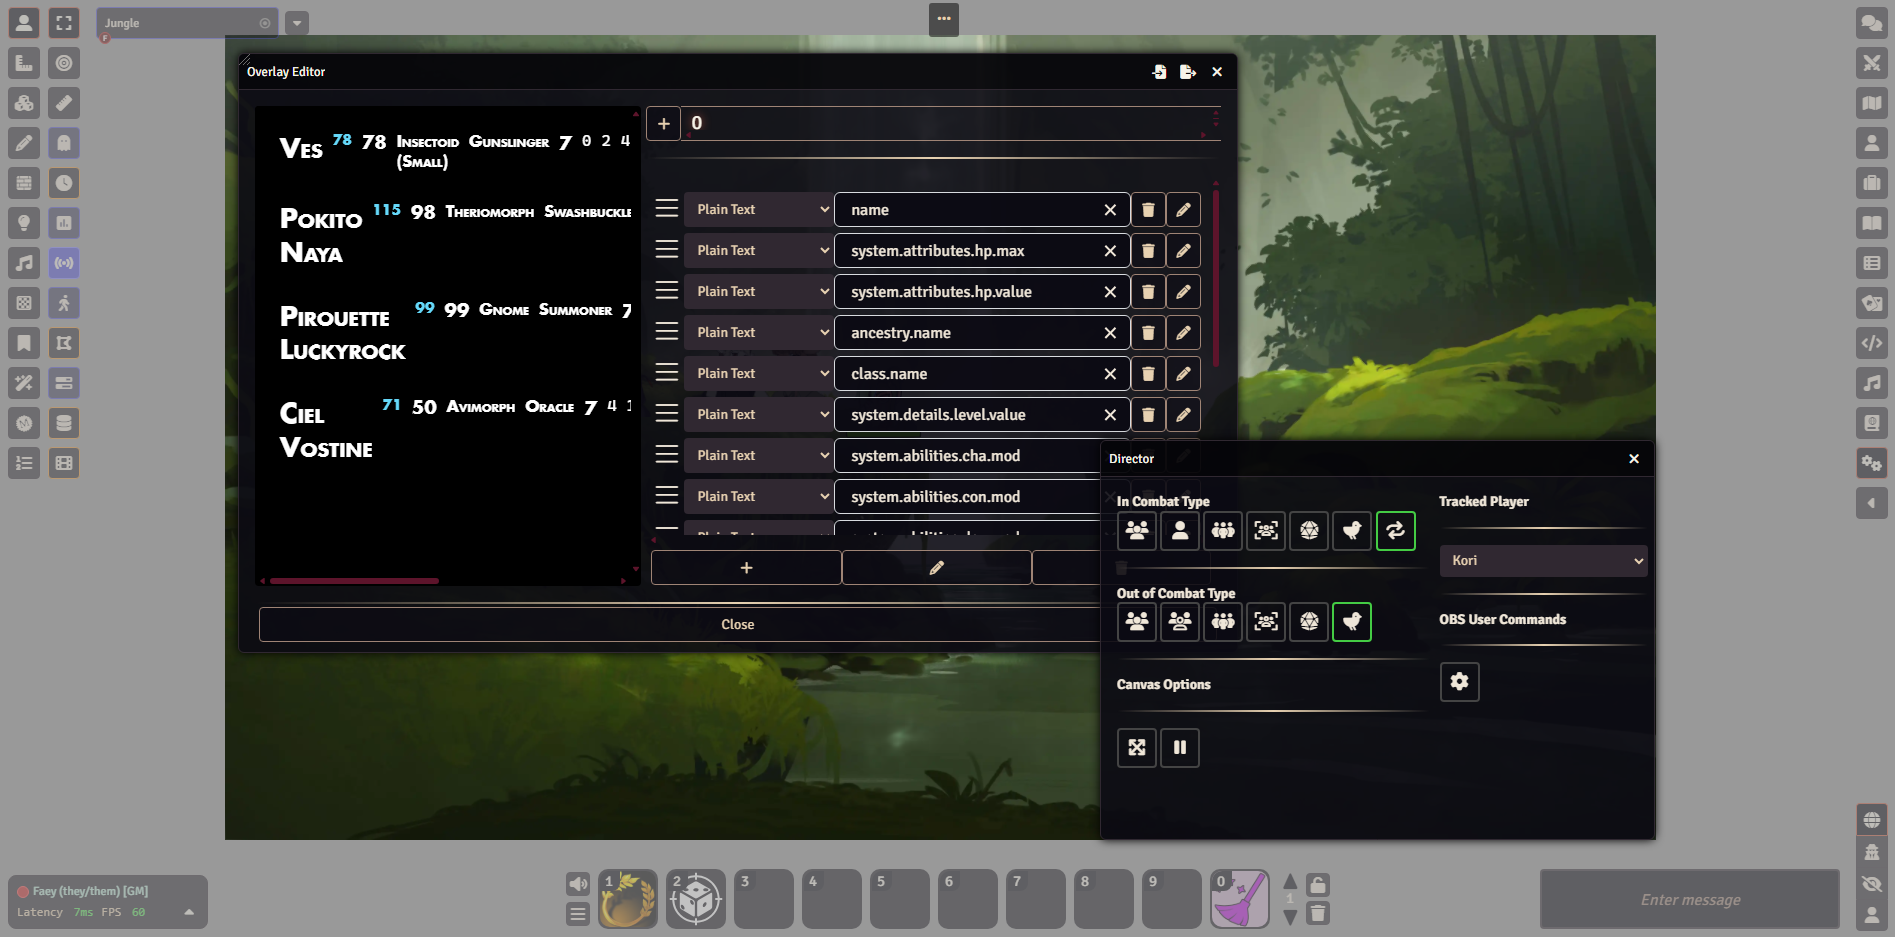1895x937 pixels.
Task: Pause canvas via Canvas Options pause button
Action: [1180, 748]
